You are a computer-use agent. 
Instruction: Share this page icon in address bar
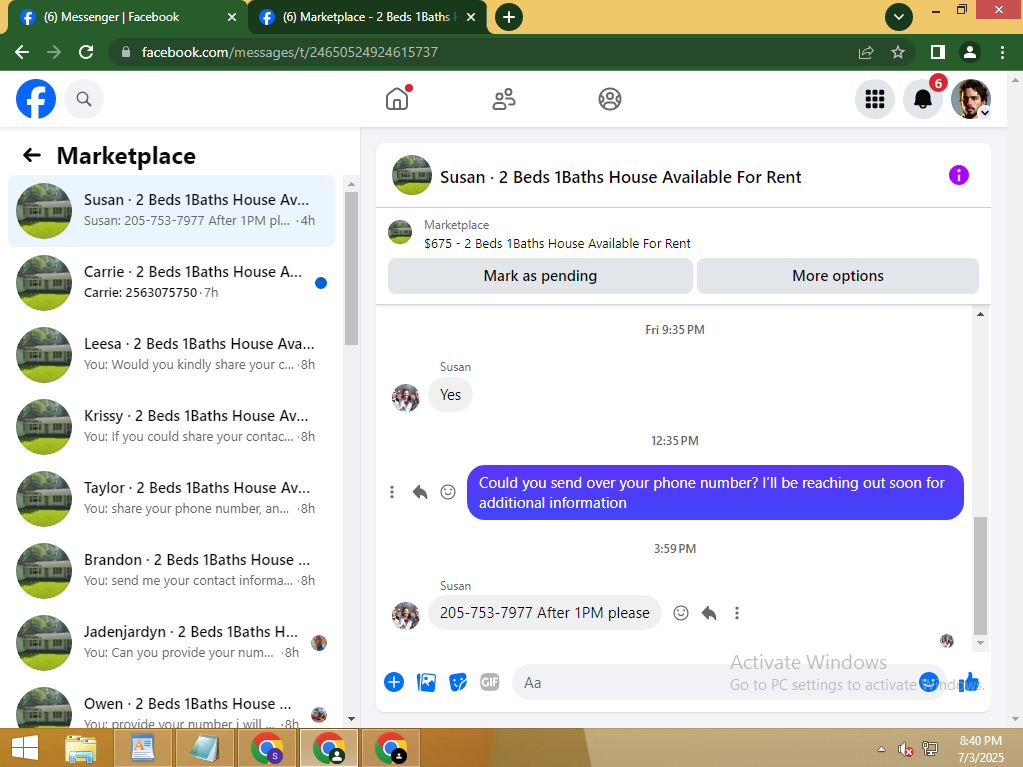pyautogui.click(x=866, y=52)
